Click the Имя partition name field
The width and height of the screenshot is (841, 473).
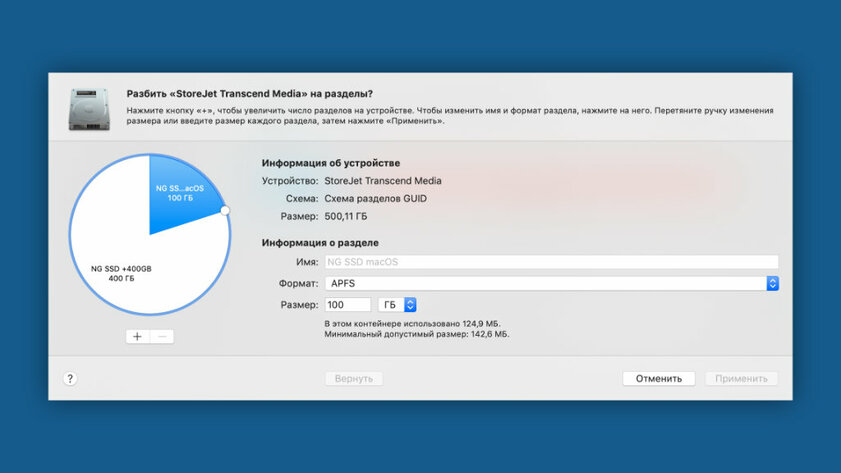pyautogui.click(x=551, y=262)
